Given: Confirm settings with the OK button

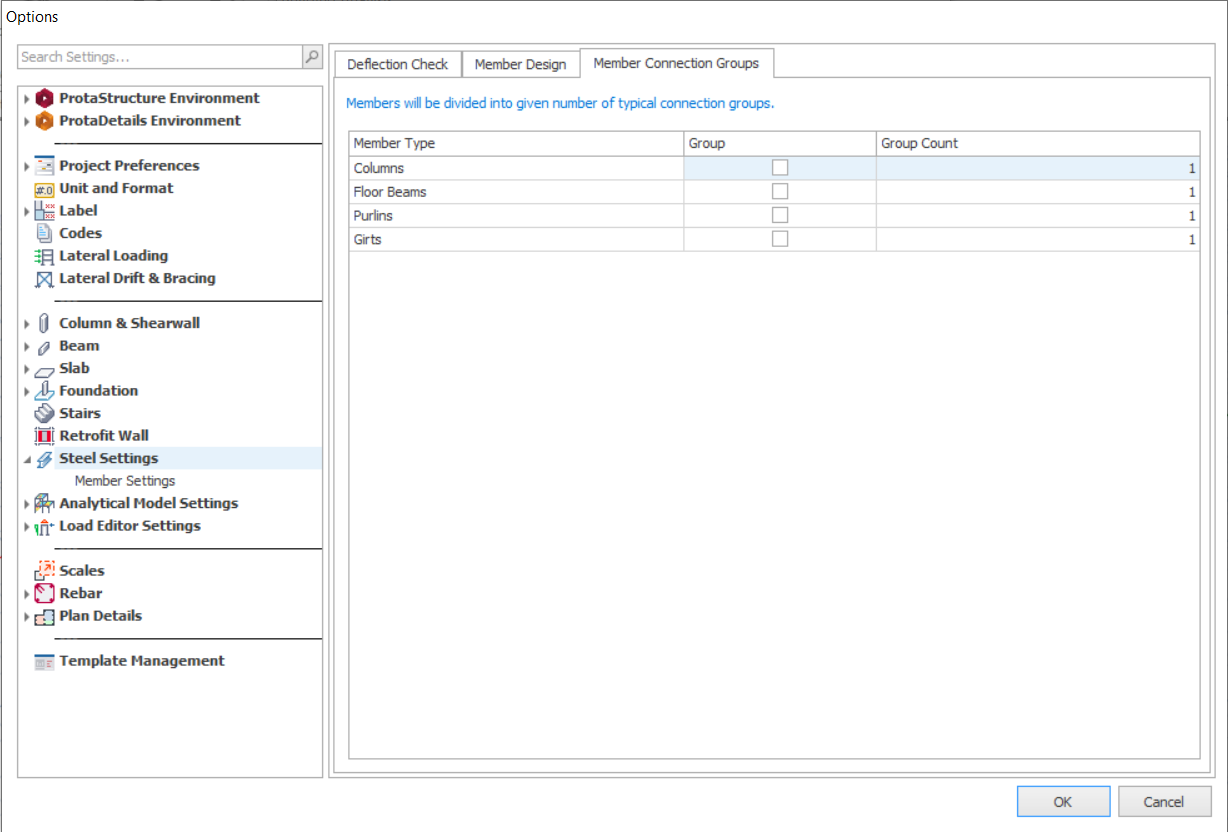Looking at the screenshot, I should pos(1063,801).
